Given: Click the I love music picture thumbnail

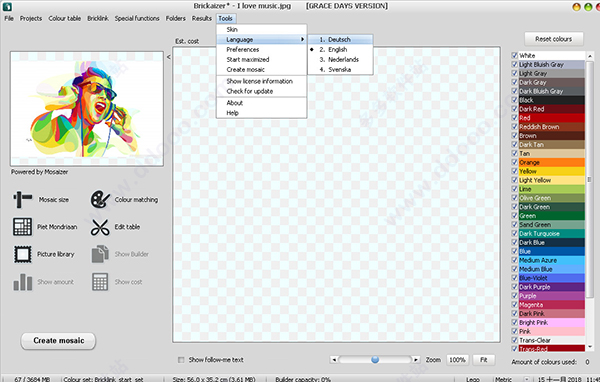Looking at the screenshot, I should [87, 109].
